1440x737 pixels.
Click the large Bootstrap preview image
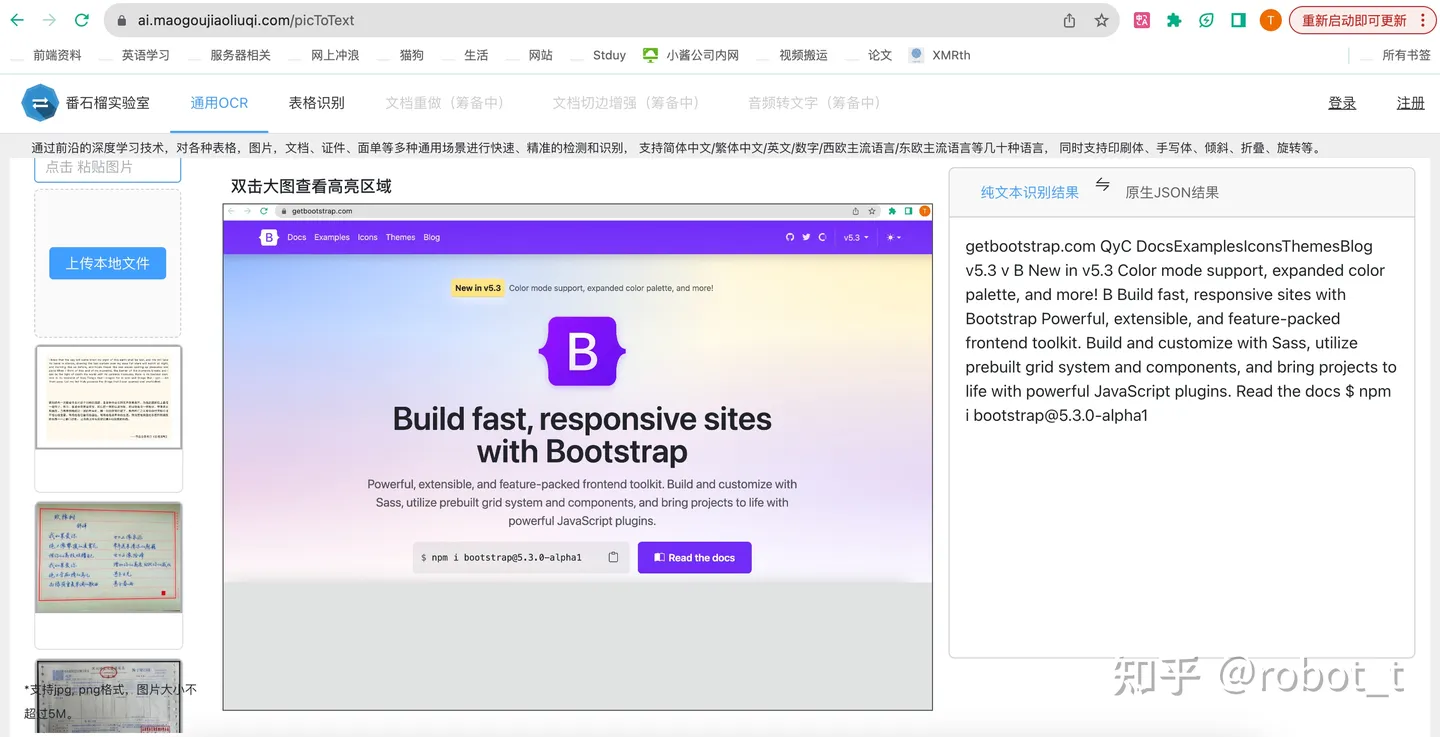tap(577, 457)
